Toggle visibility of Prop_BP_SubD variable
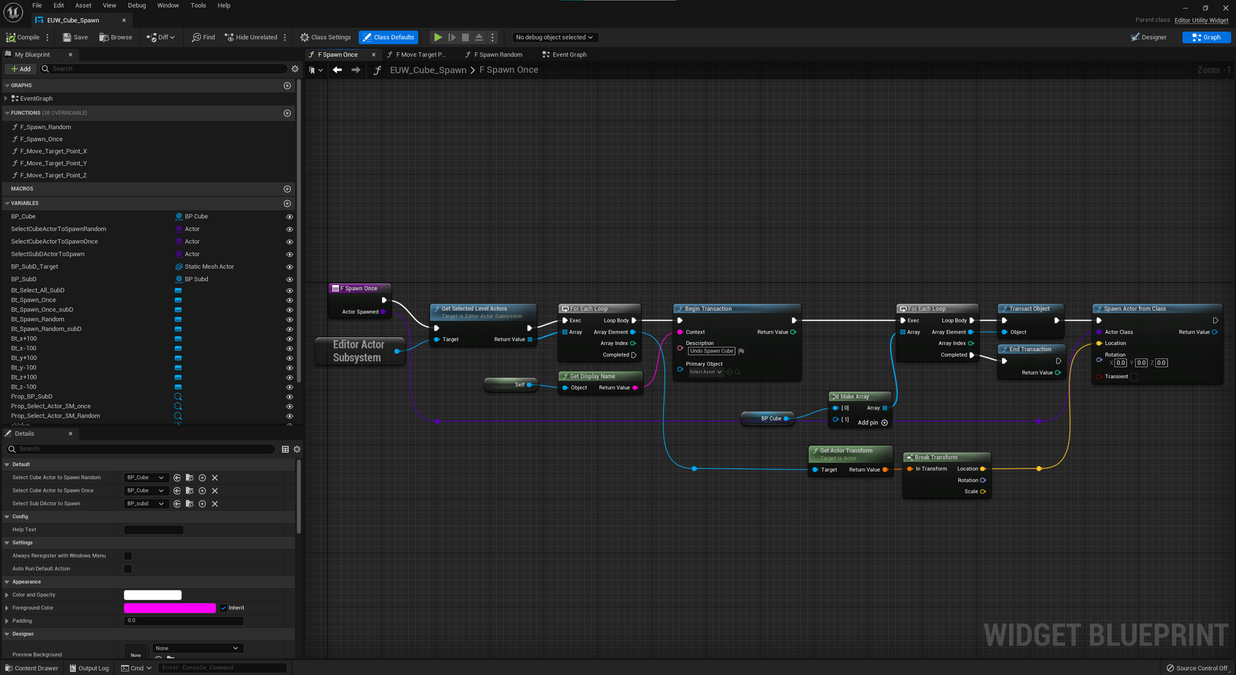Screen dimensions: 1236x675 click(x=290, y=397)
